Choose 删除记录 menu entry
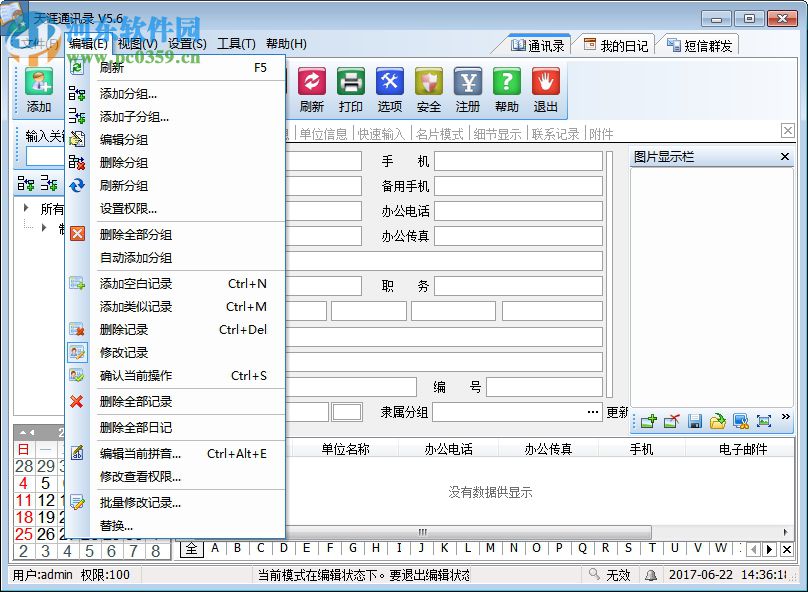This screenshot has height=592, width=808. (x=175, y=329)
